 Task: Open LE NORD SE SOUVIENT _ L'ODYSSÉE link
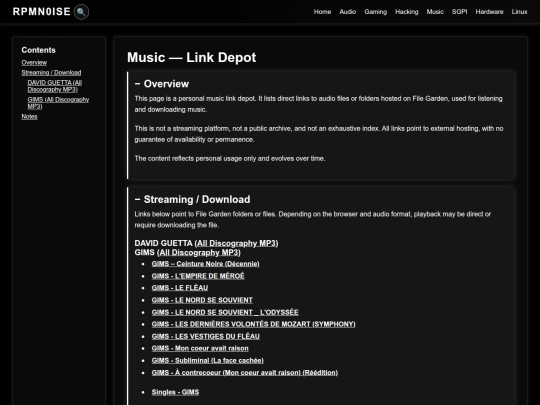[x=225, y=312]
